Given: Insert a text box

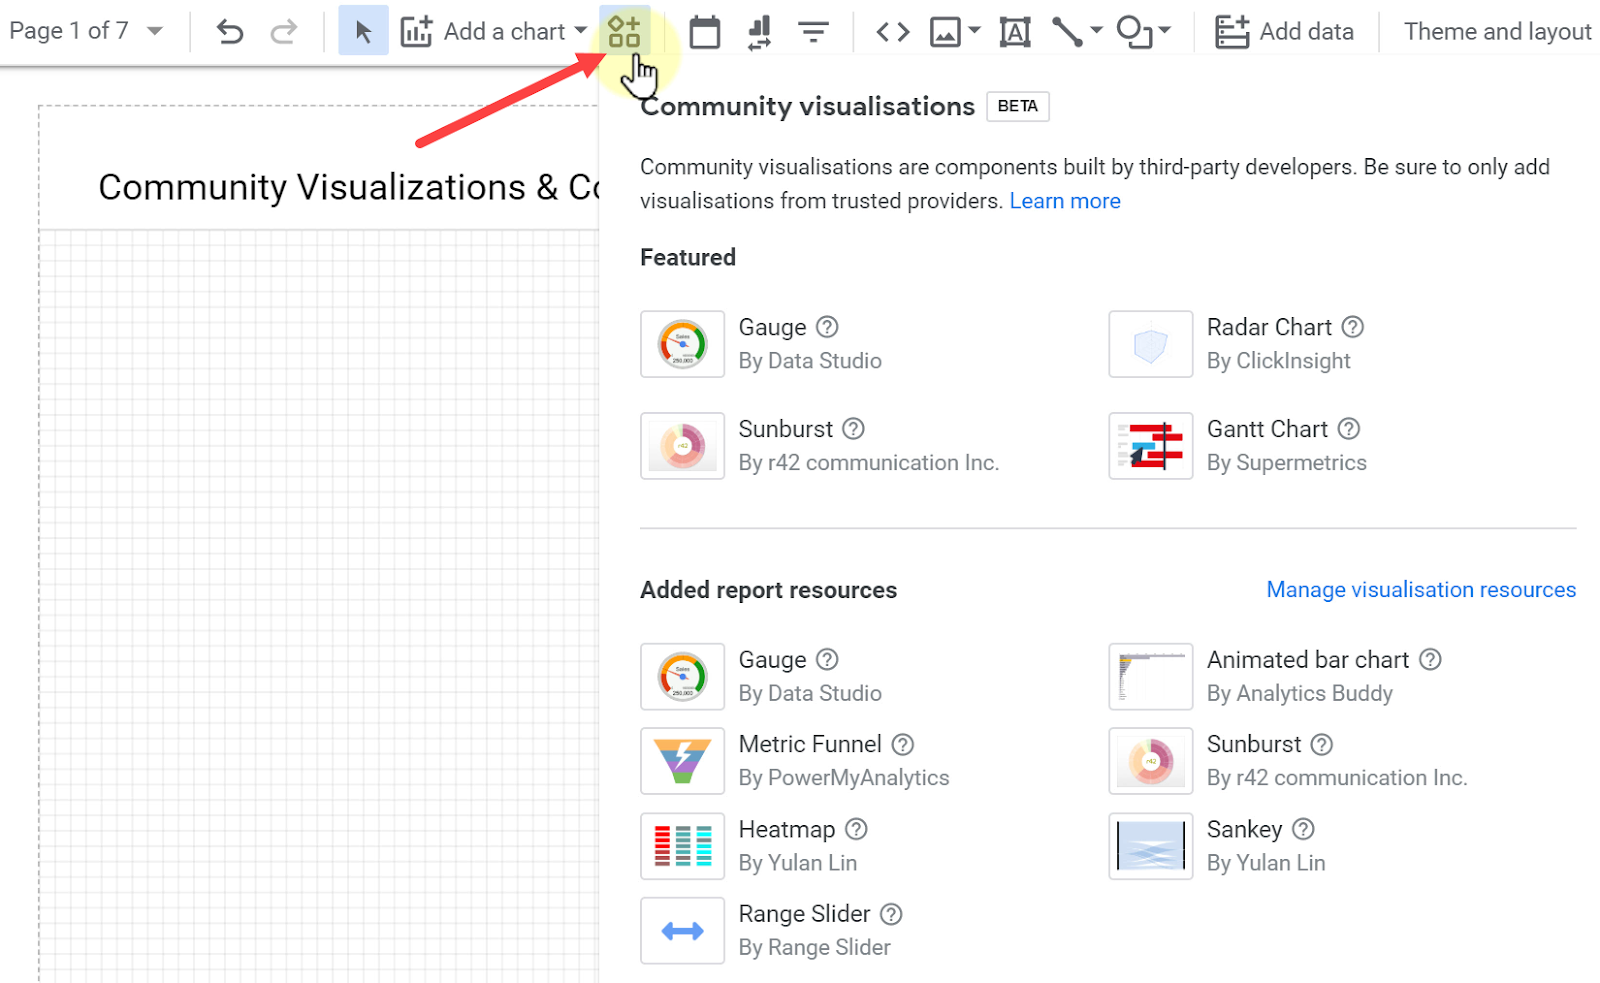Looking at the screenshot, I should tap(1015, 32).
